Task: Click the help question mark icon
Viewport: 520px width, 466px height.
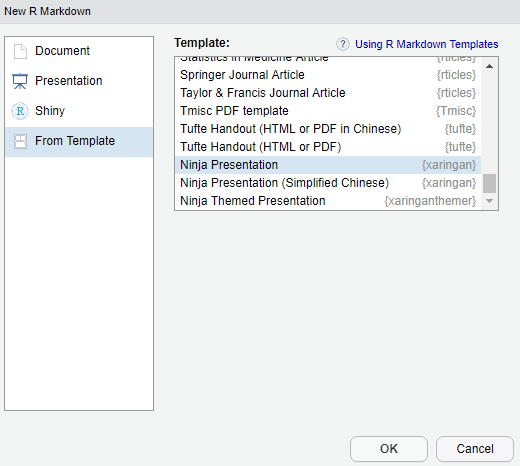Action: point(343,44)
